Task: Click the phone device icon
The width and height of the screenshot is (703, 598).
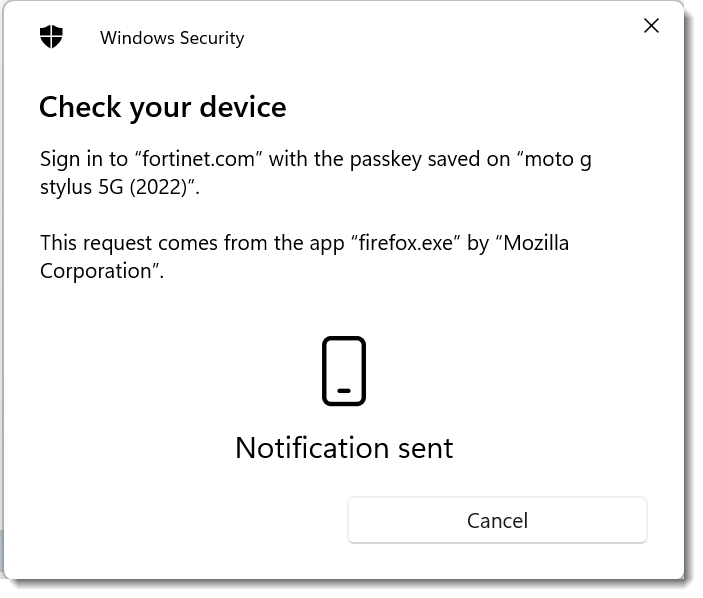Action: [344, 371]
